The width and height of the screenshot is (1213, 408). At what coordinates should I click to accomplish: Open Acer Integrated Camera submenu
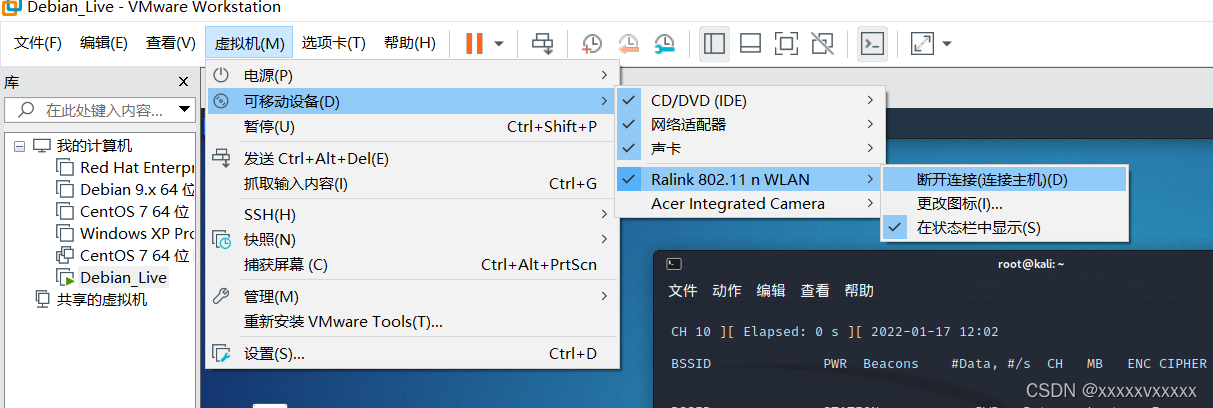click(748, 203)
